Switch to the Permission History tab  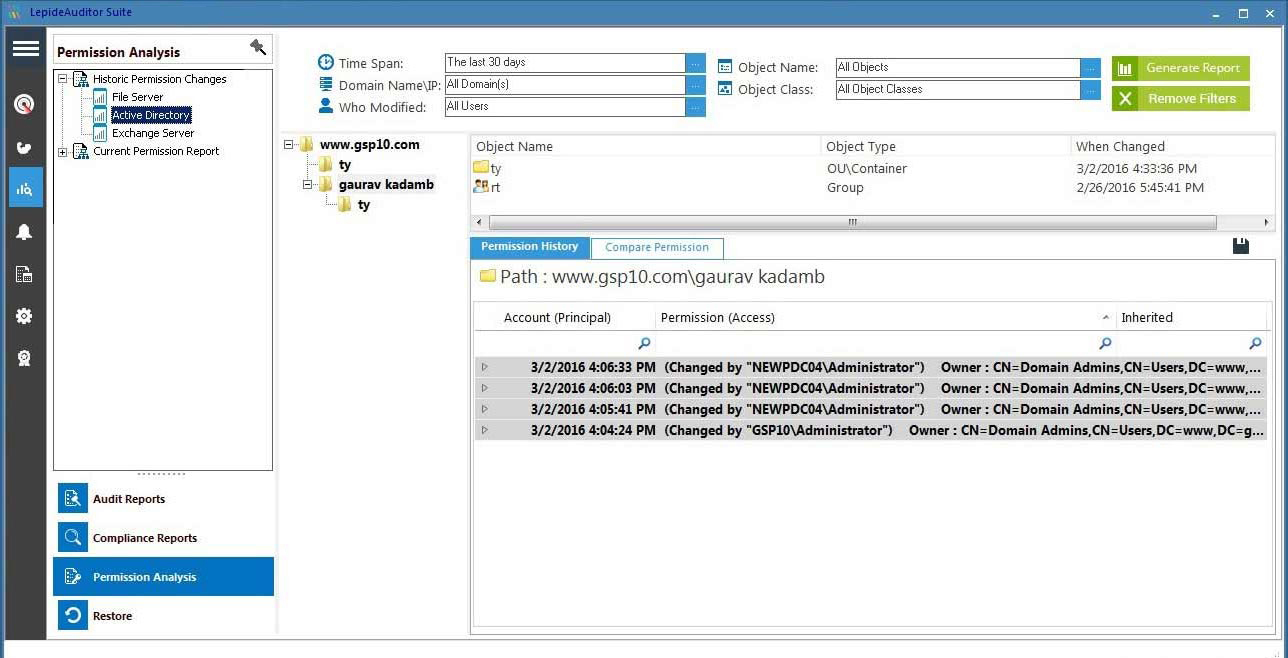(x=530, y=247)
